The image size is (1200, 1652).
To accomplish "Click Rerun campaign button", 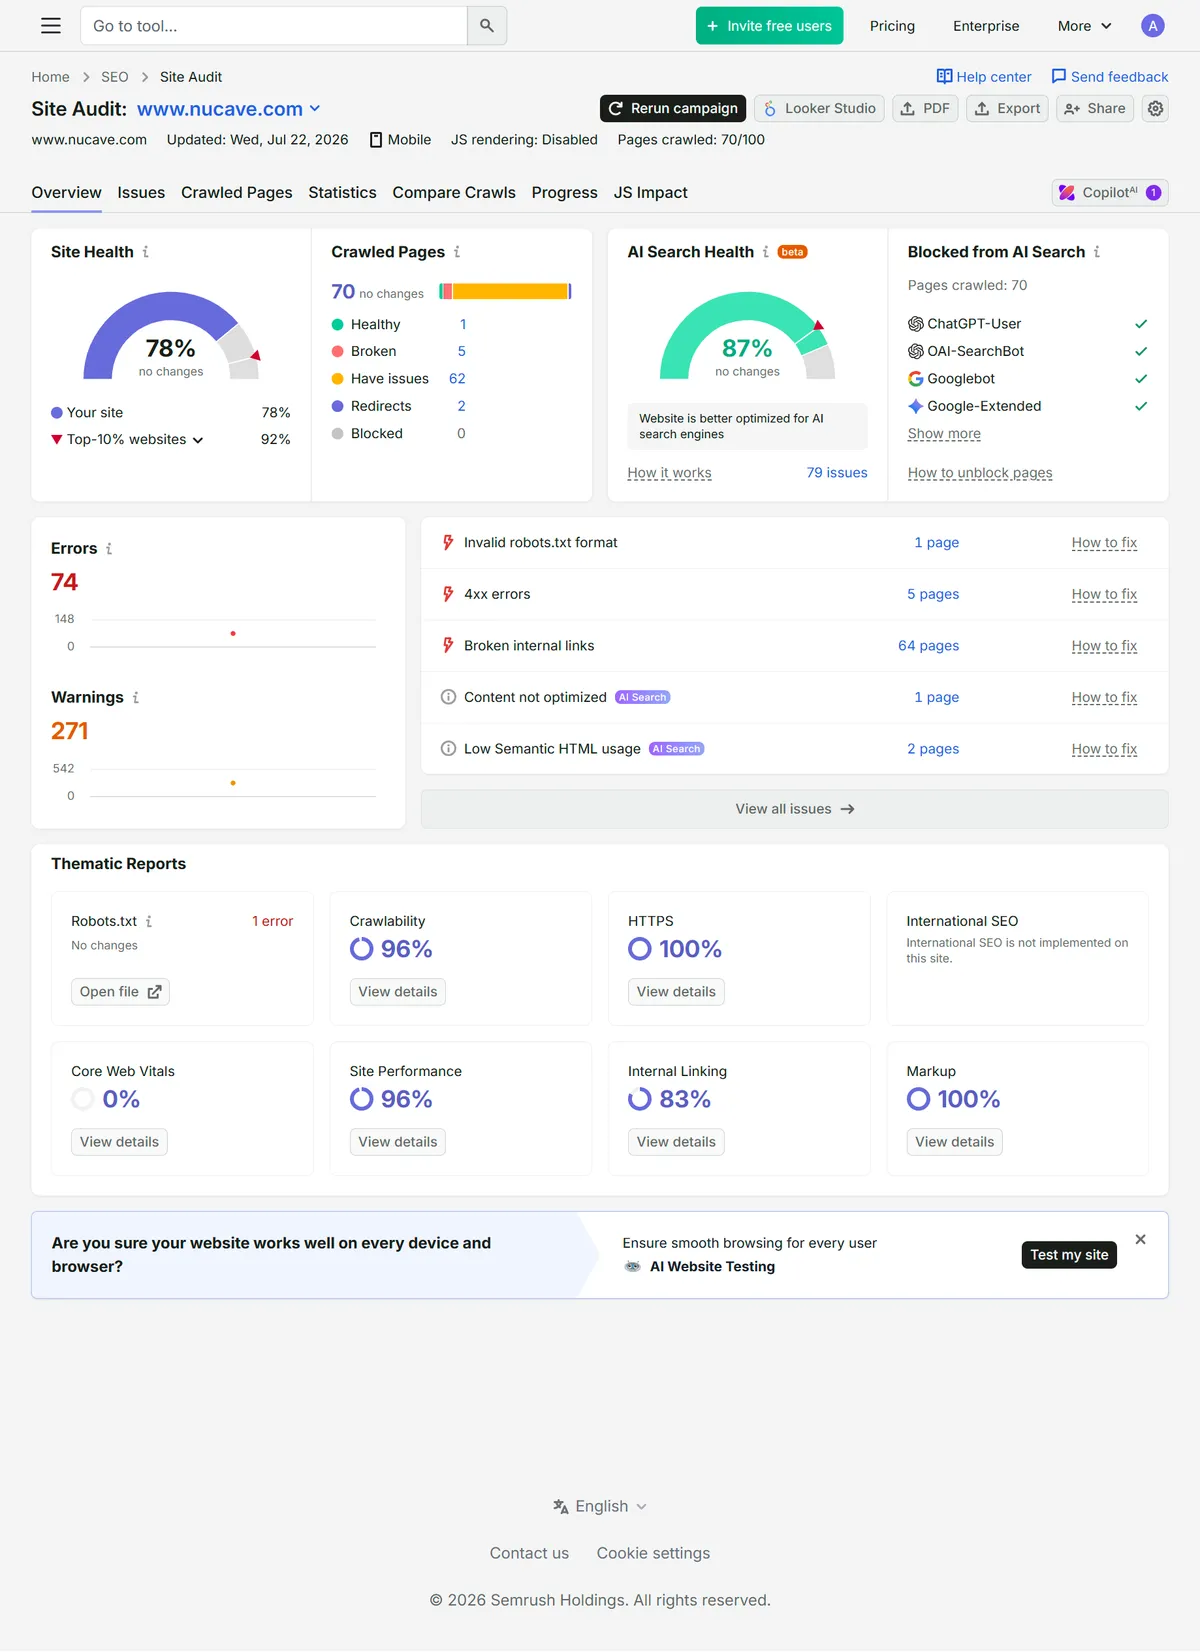I will point(674,108).
